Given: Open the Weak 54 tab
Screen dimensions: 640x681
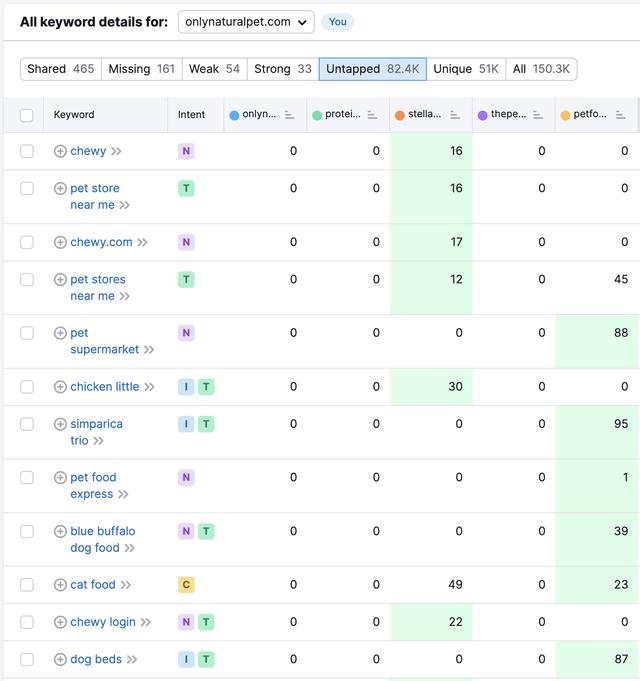Looking at the screenshot, I should [214, 69].
